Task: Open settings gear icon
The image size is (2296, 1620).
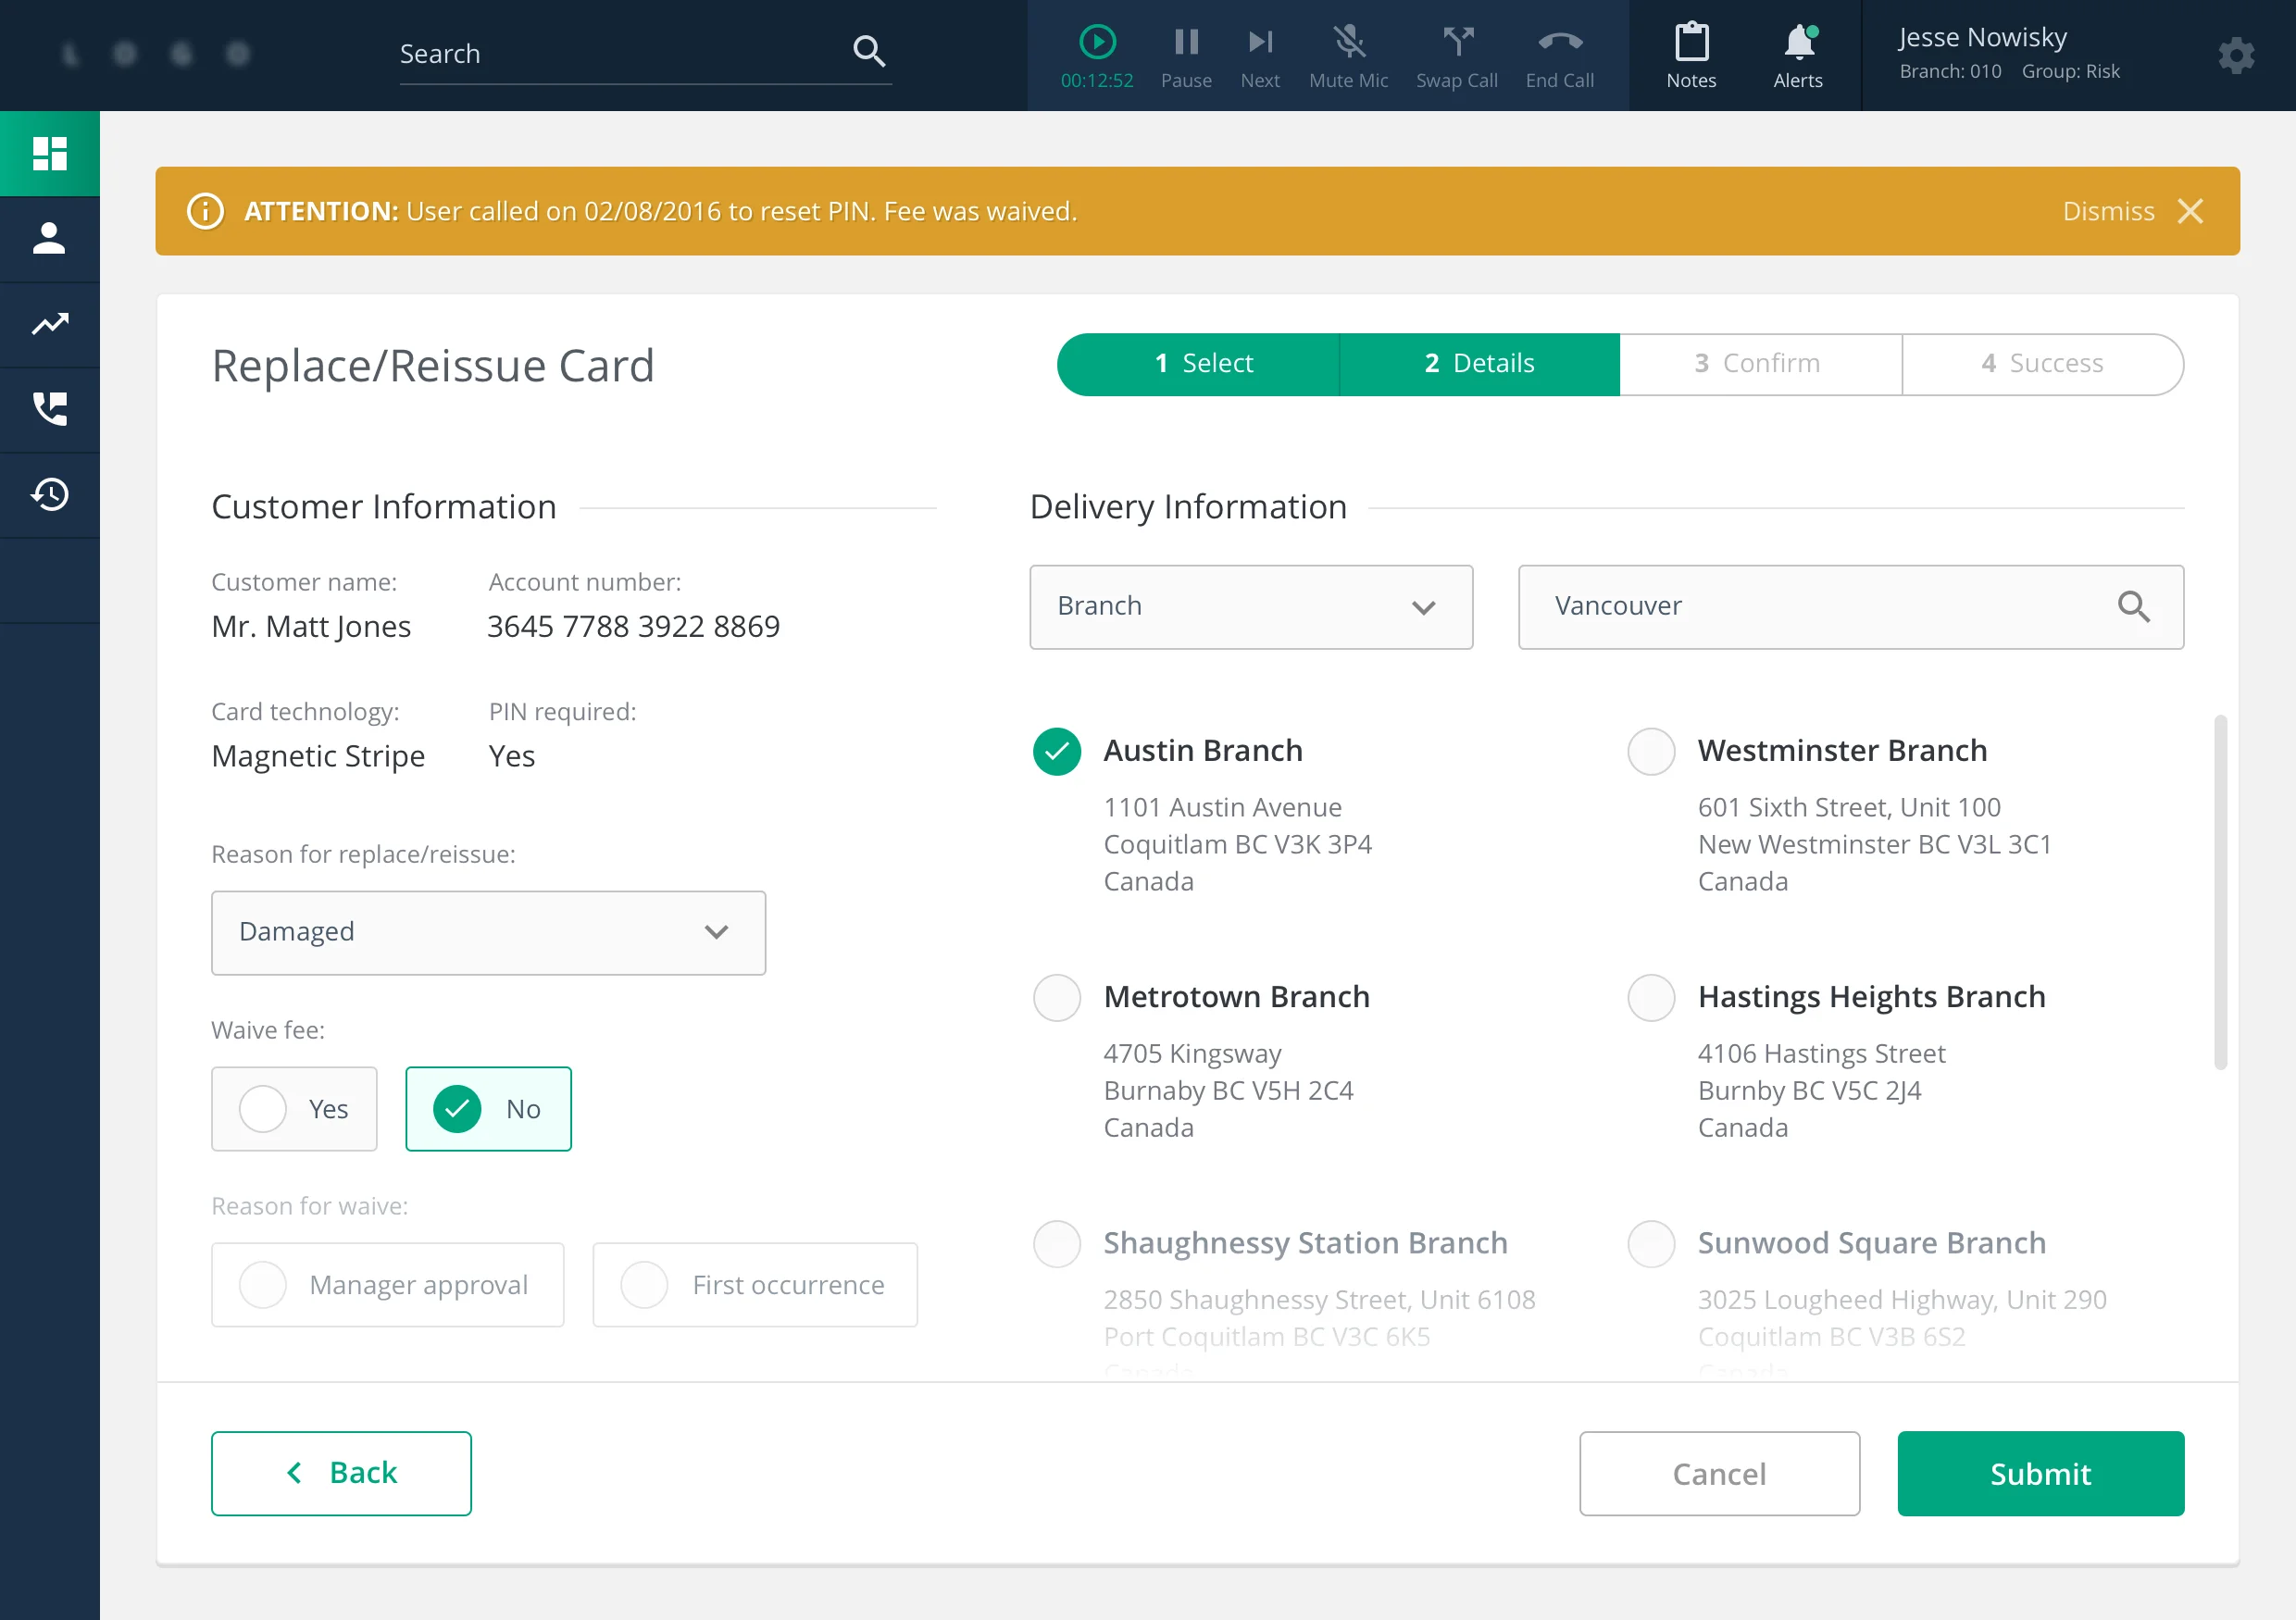Action: click(2236, 56)
